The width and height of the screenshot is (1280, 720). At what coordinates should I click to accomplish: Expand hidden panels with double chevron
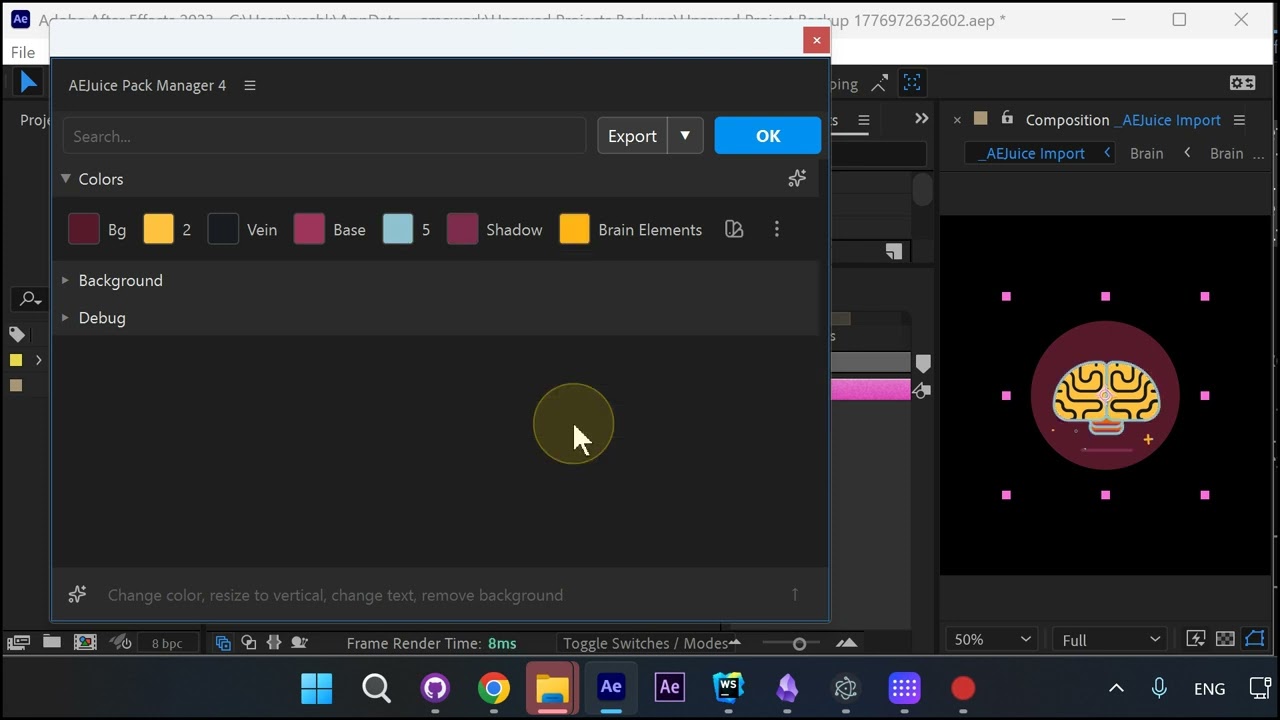(922, 119)
